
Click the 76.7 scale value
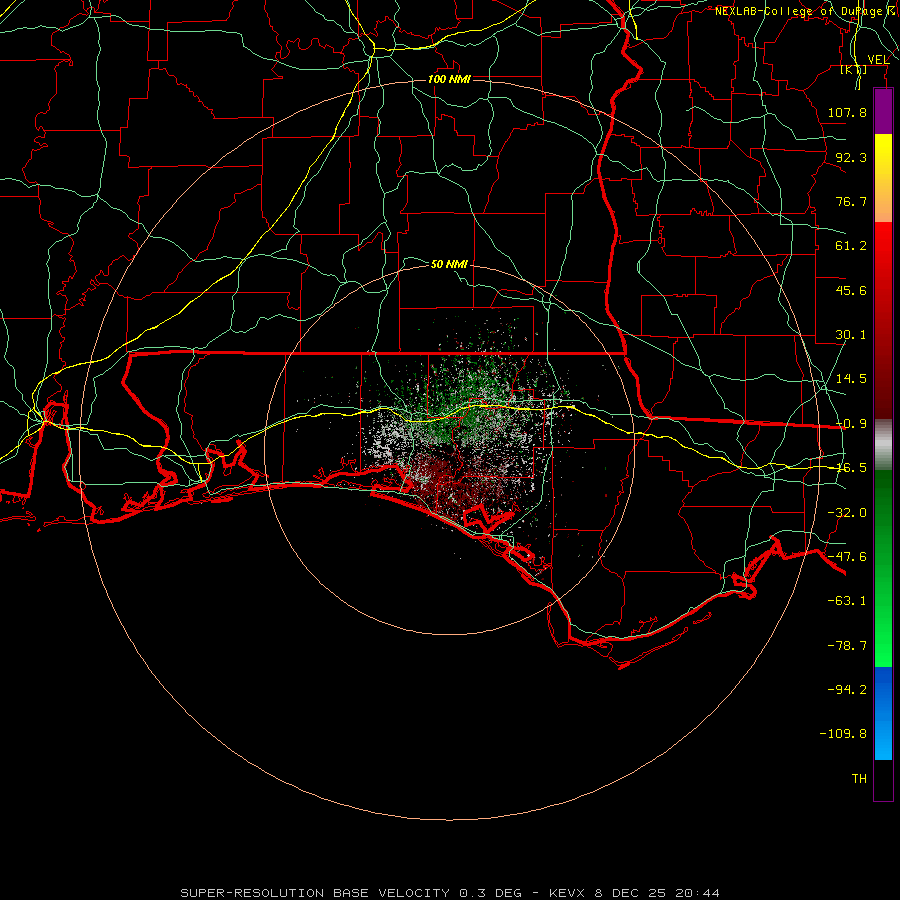pyautogui.click(x=851, y=201)
